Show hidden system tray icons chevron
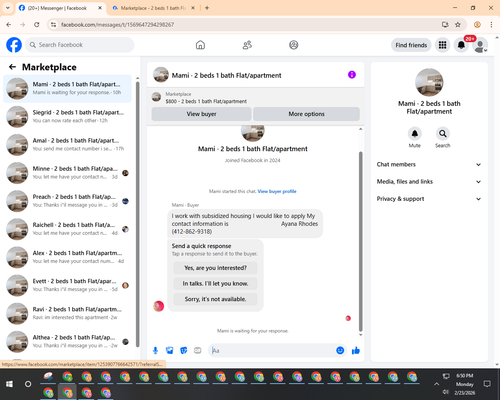500x400 pixels. (x=436, y=384)
